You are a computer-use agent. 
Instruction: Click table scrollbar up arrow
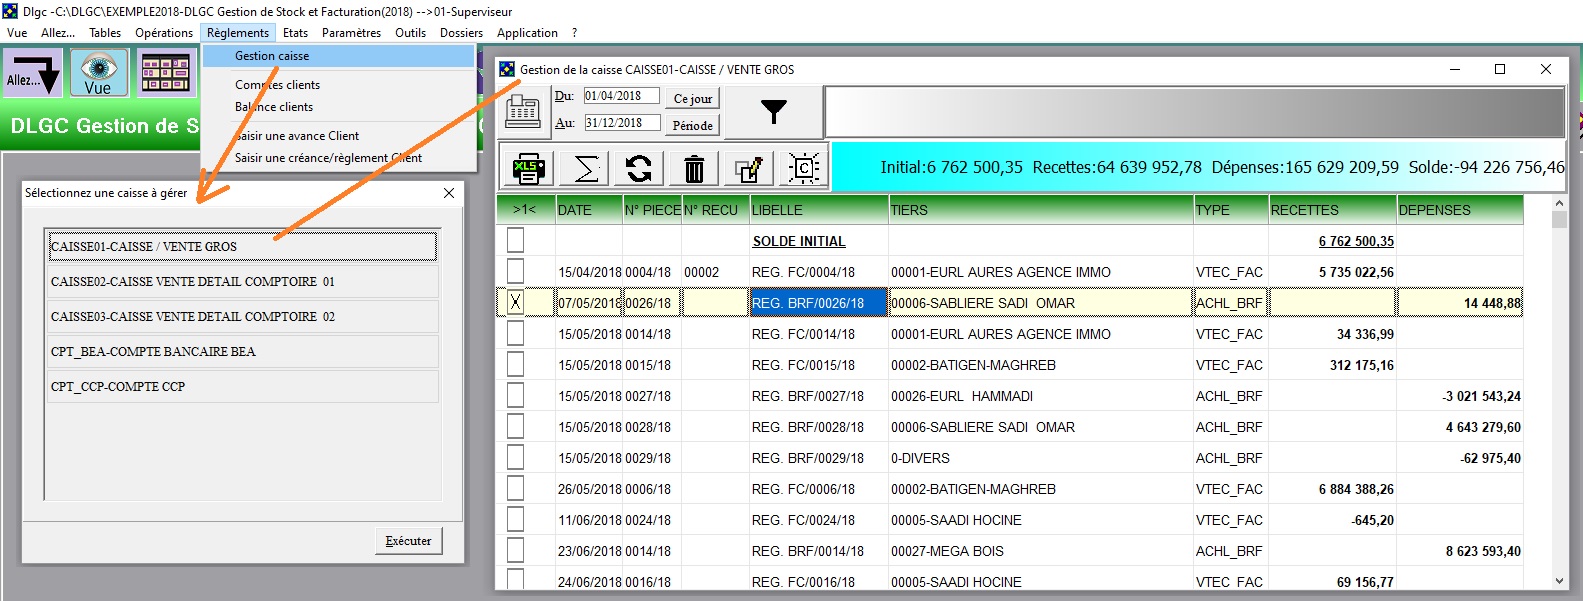point(1559,203)
